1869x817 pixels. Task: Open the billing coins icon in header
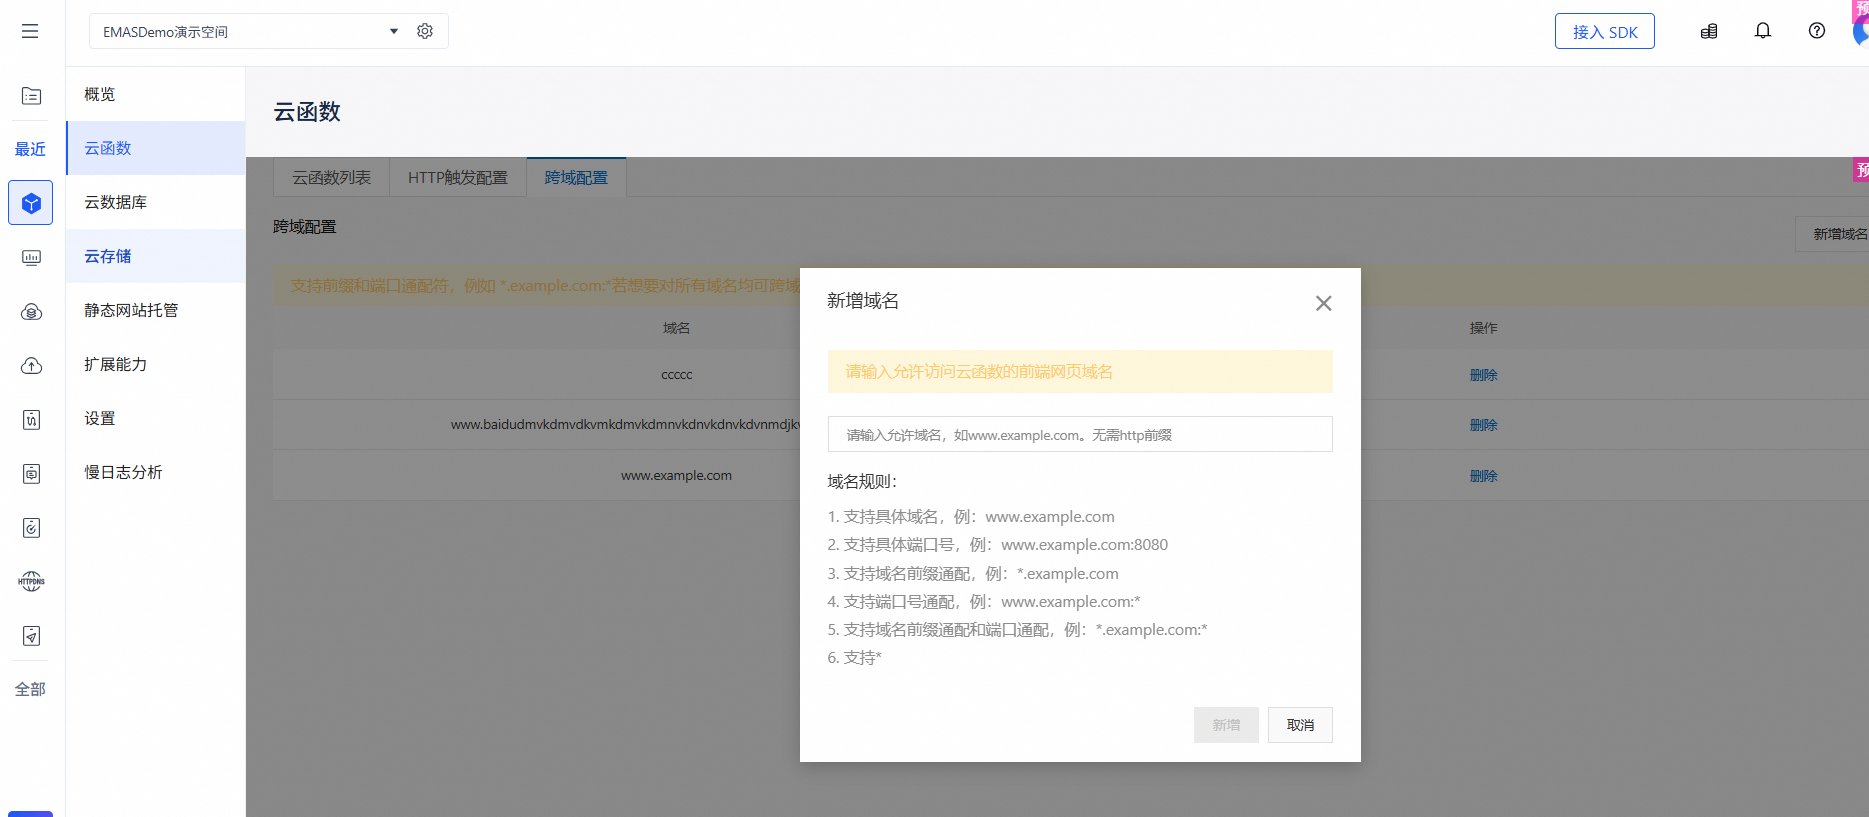[1709, 31]
